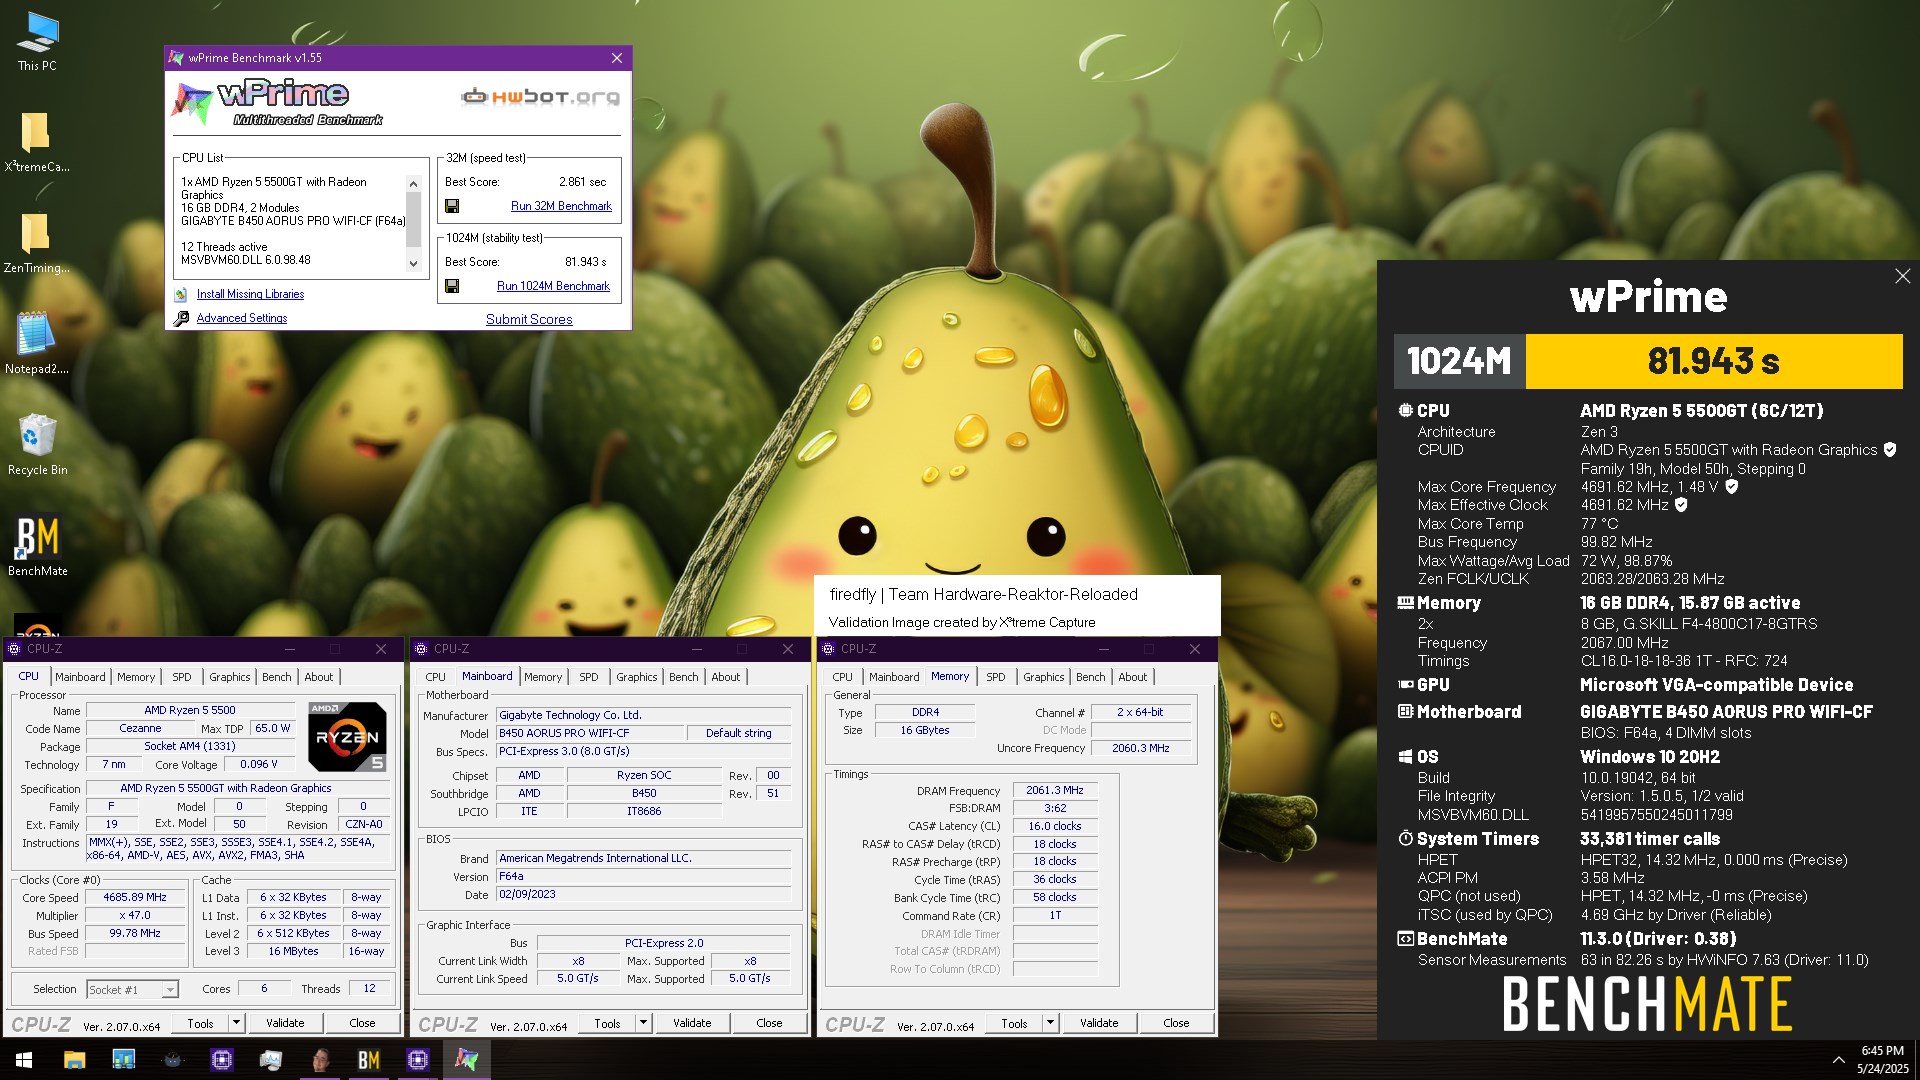Click the Channel # 2 x 64-bit value
Image resolution: width=1920 pixels, height=1080 pixels.
point(1141,712)
